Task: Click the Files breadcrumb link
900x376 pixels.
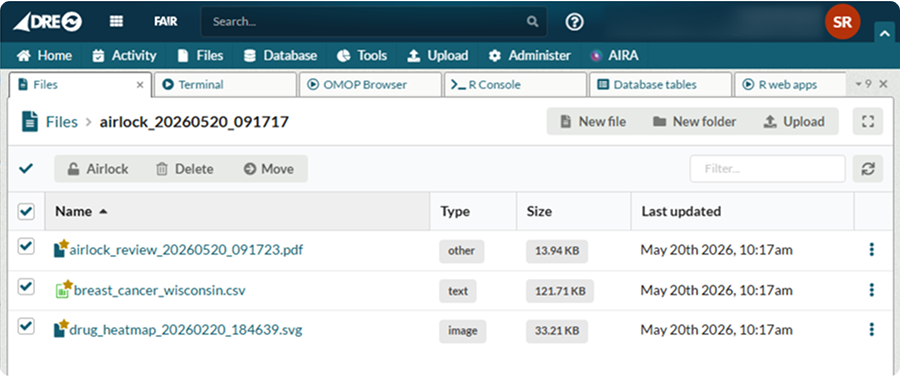Action: tap(61, 122)
